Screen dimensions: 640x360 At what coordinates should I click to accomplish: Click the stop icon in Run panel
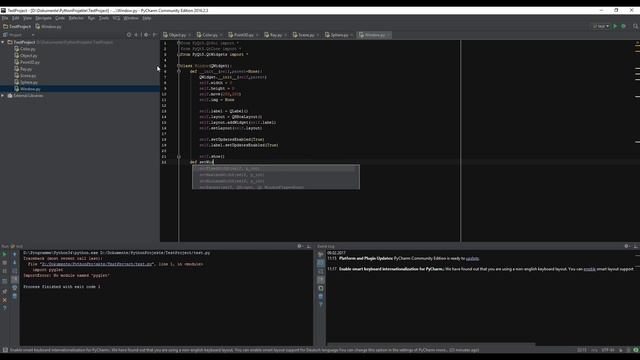(x=5, y=263)
